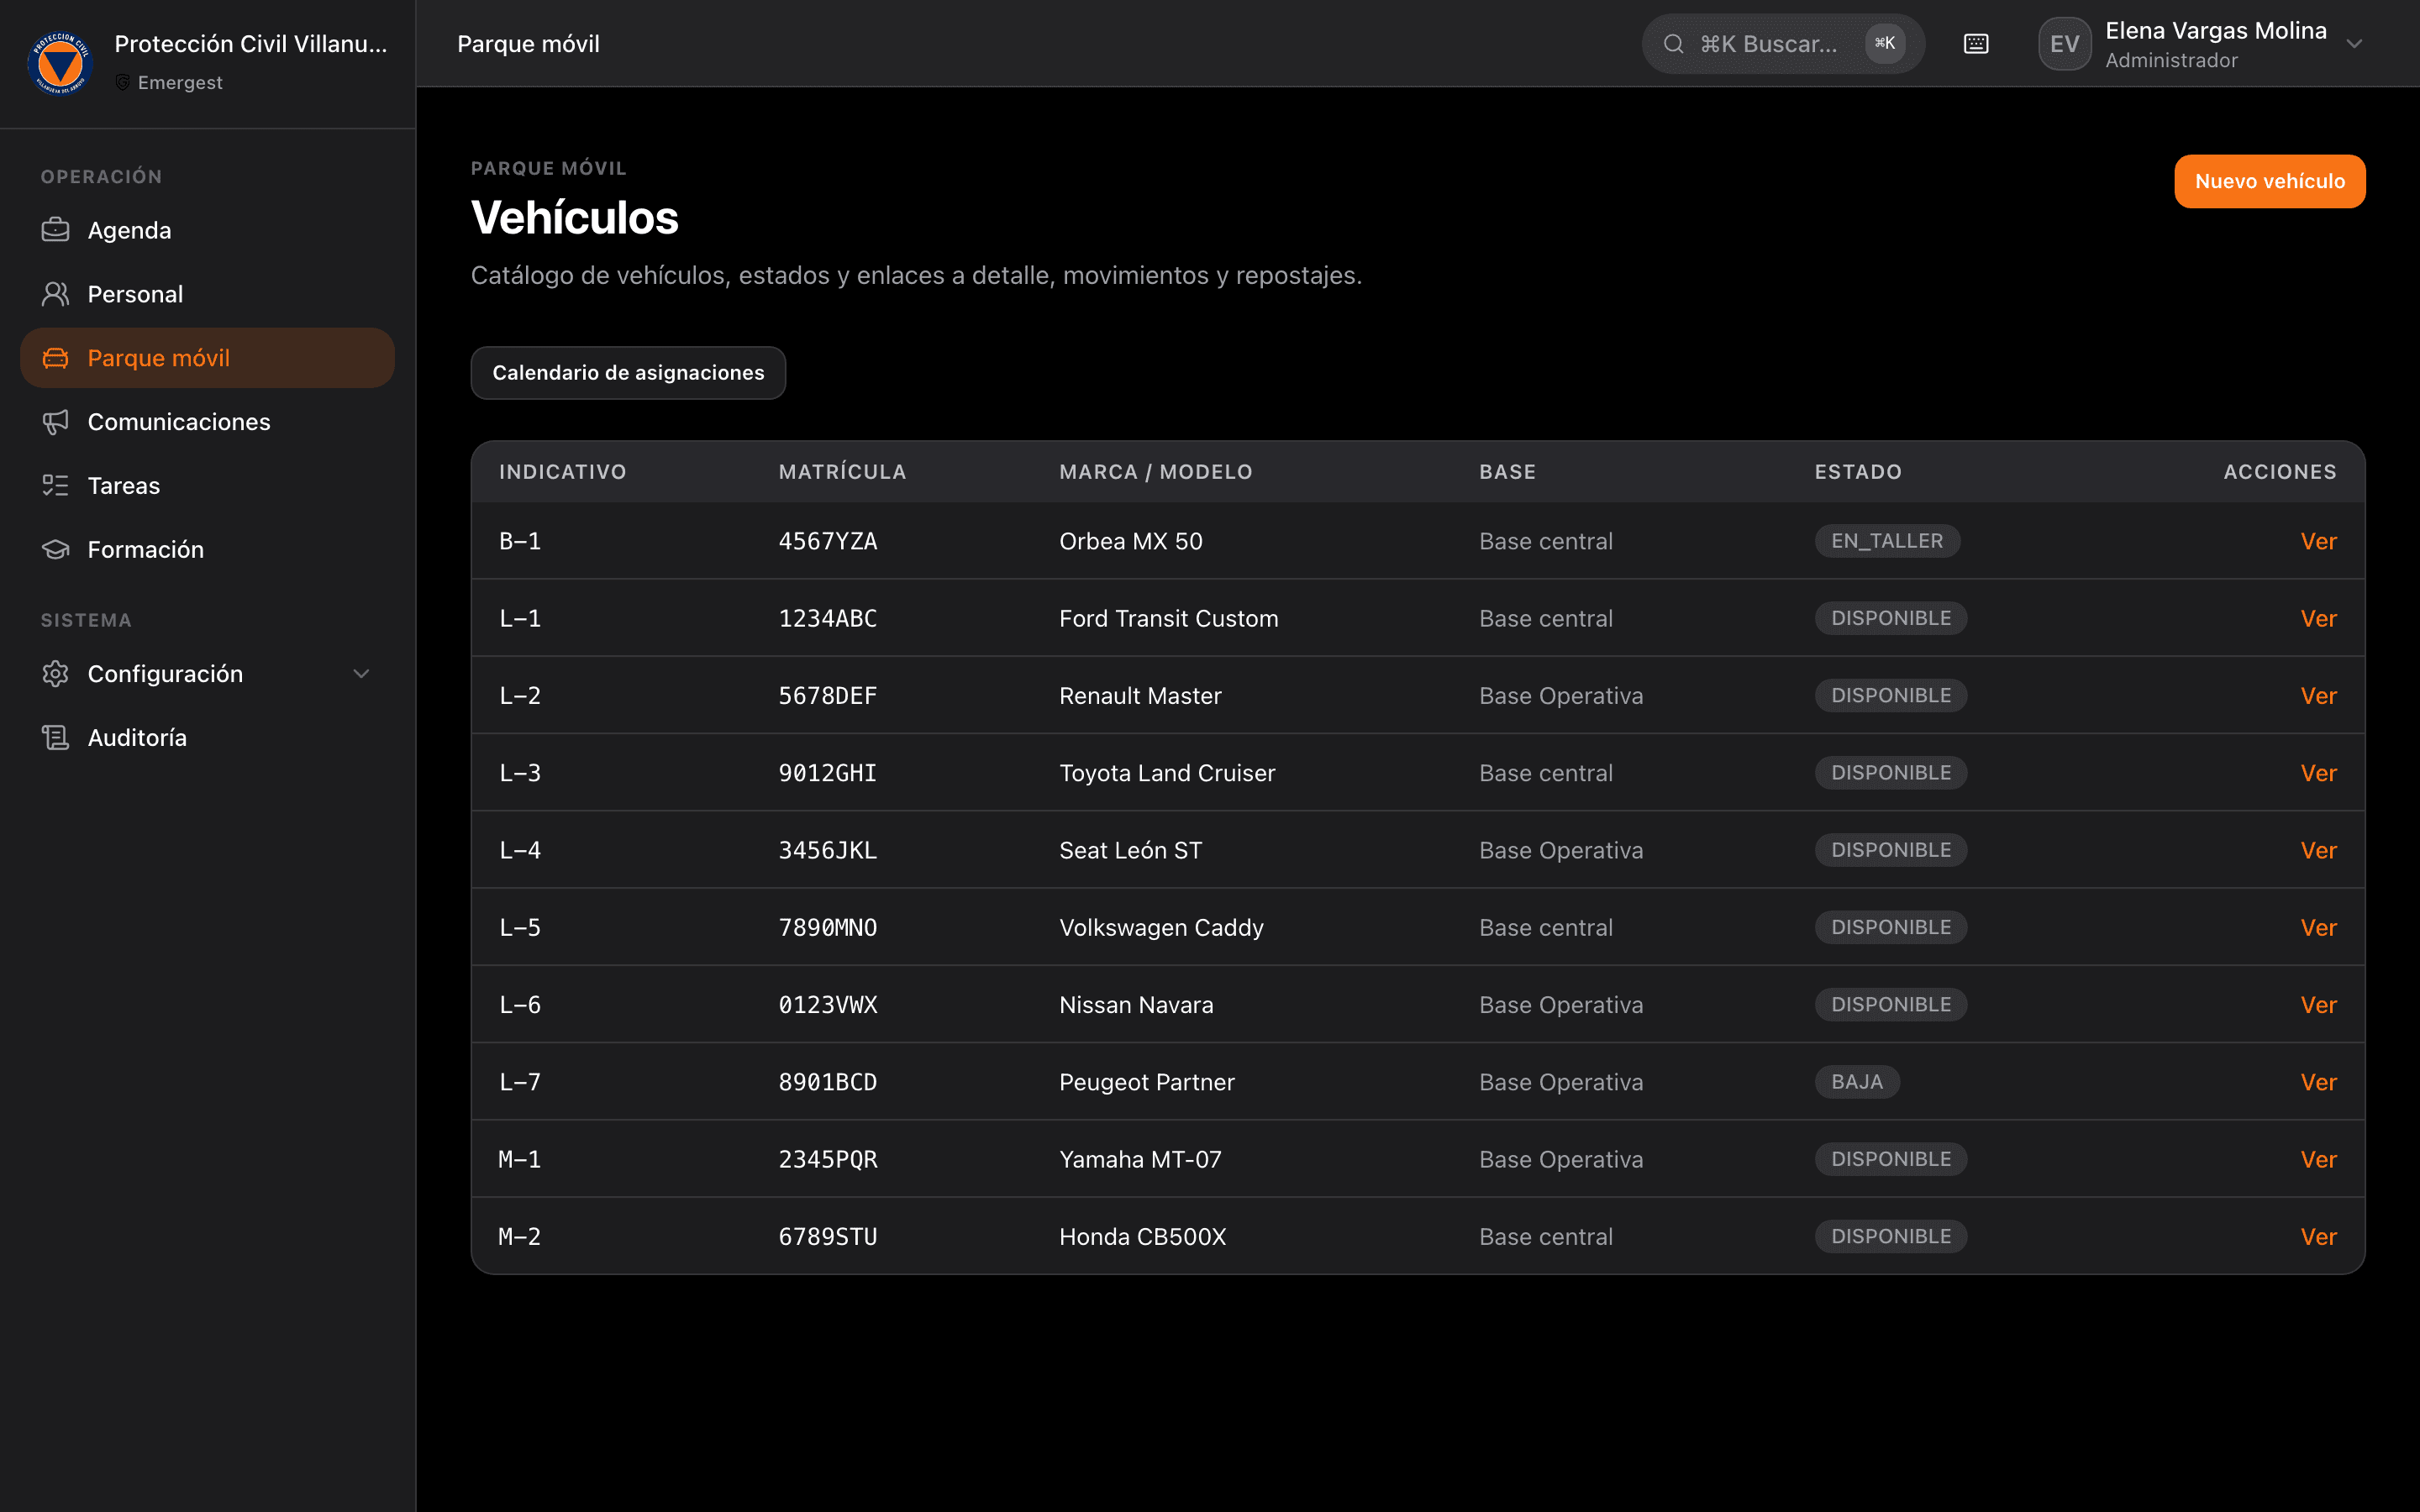Open the Tareas section
Screen dimensions: 2420x1512
(x=207, y=486)
